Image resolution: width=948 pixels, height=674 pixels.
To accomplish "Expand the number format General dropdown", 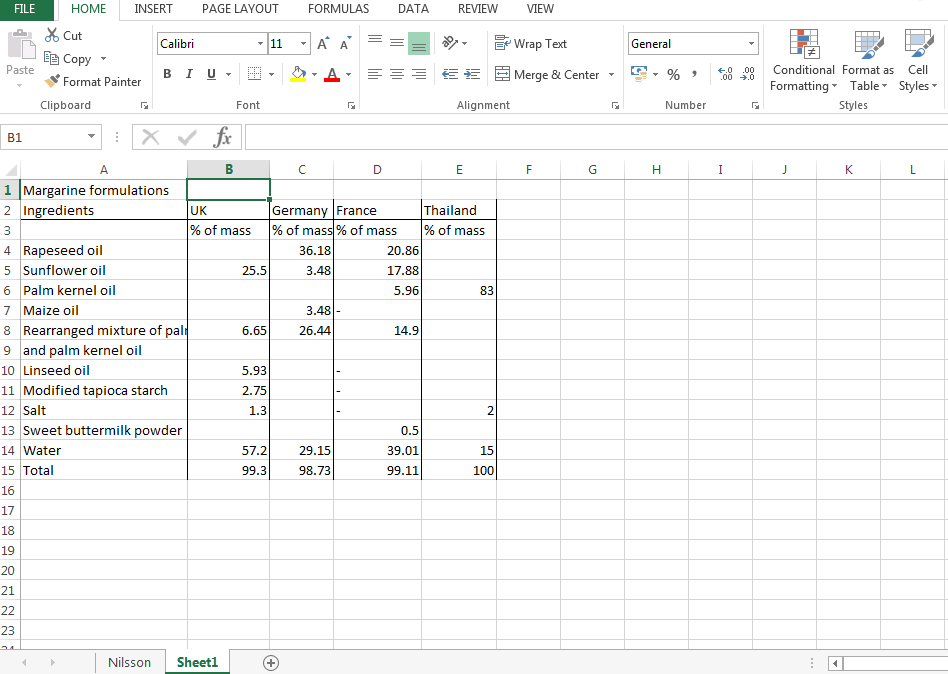I will point(751,44).
